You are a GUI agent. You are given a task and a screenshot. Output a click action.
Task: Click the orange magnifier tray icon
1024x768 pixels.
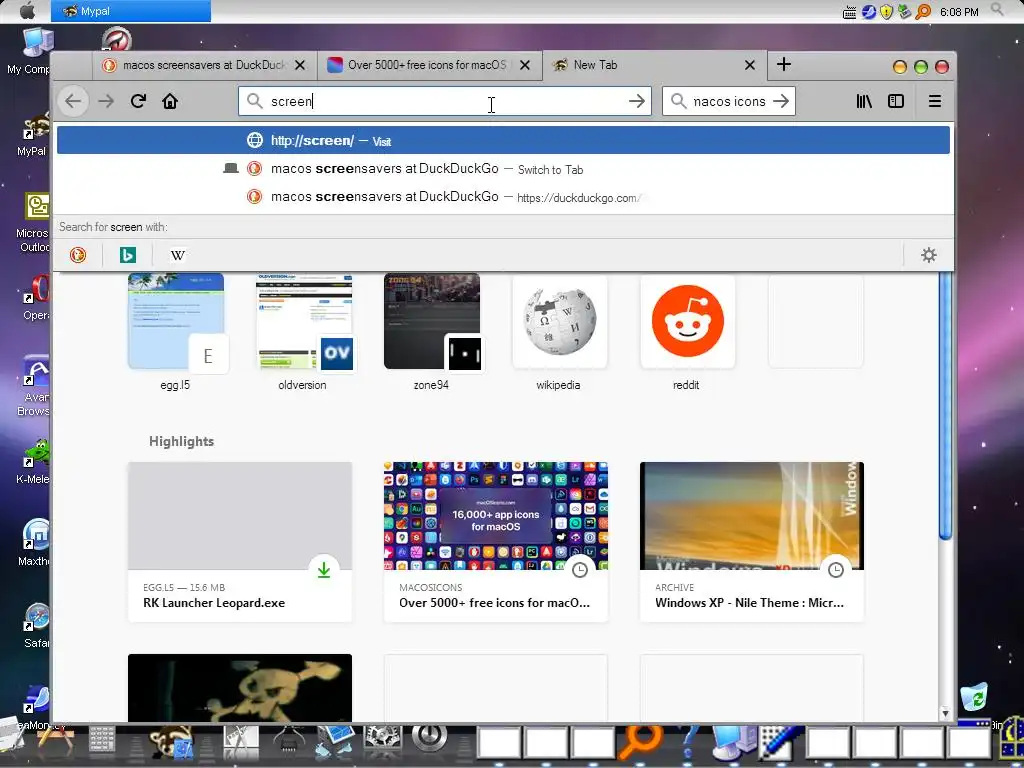pyautogui.click(x=923, y=12)
